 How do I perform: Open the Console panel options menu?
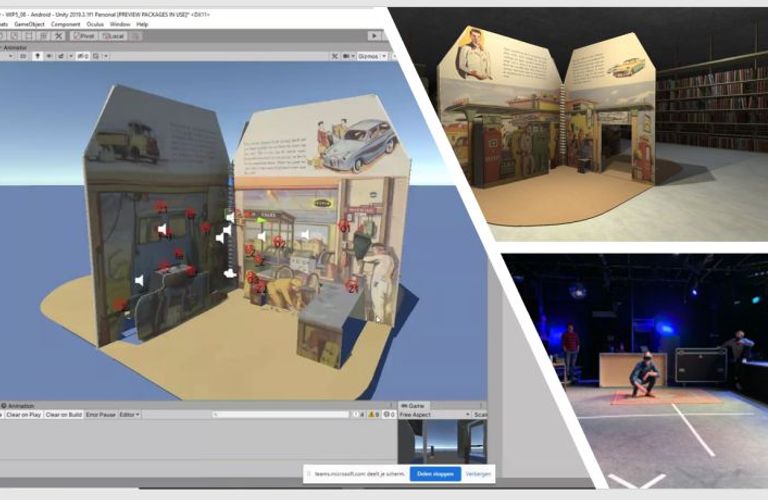(391, 405)
